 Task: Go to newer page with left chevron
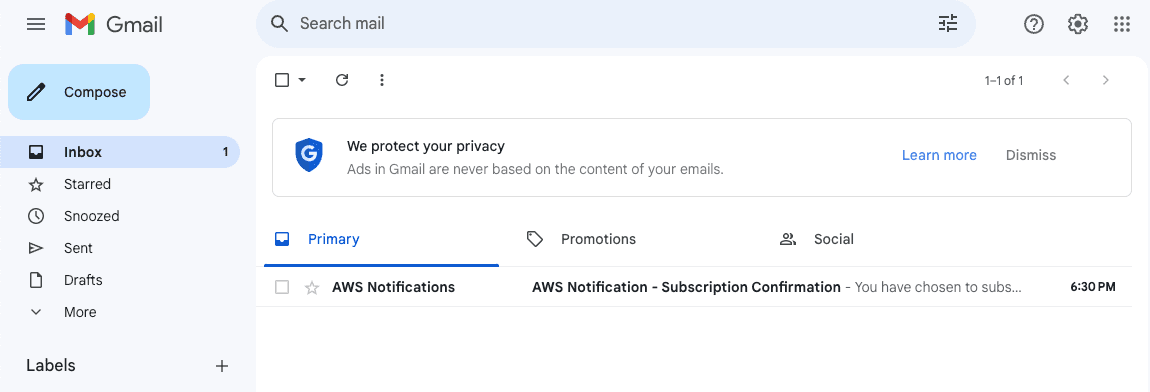1066,80
